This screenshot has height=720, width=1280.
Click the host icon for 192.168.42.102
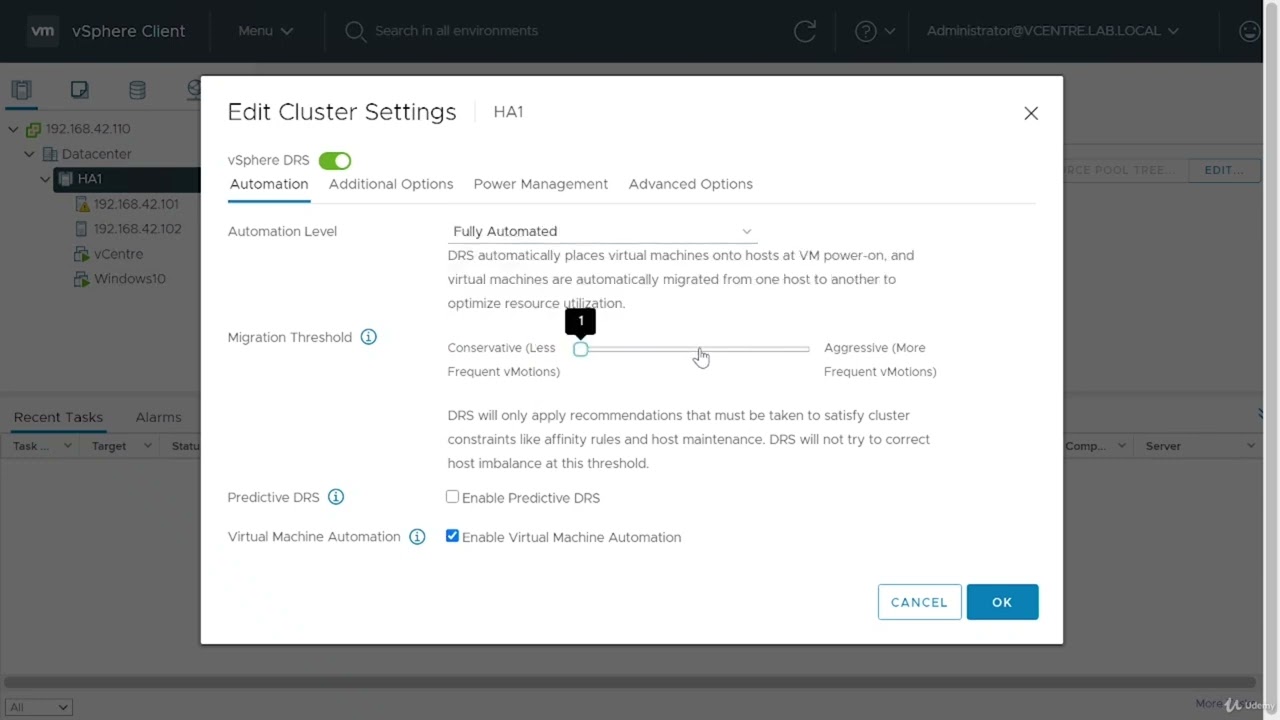[x=83, y=229]
